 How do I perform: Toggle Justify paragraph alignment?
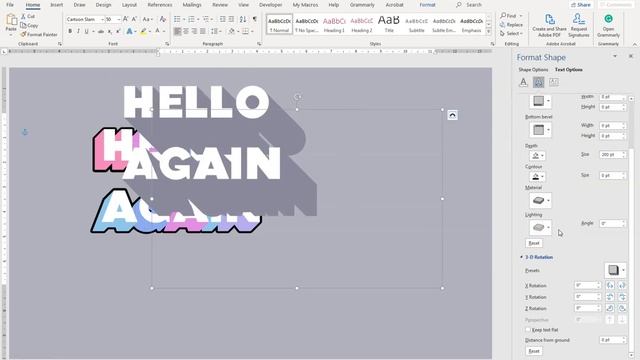(x=202, y=31)
